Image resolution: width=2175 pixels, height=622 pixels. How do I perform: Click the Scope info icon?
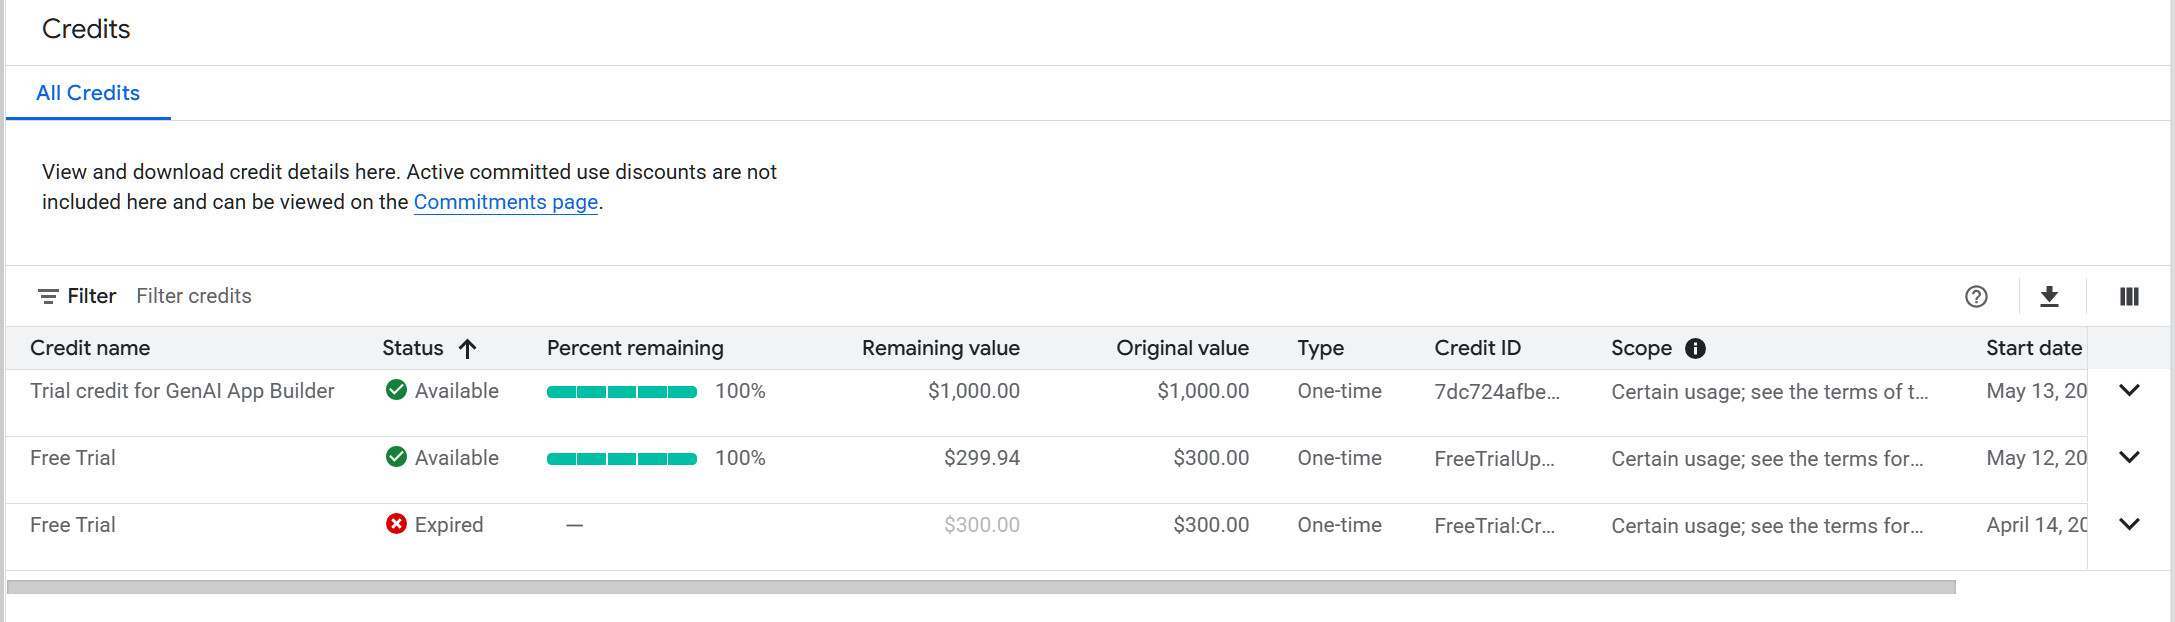[x=1695, y=348]
